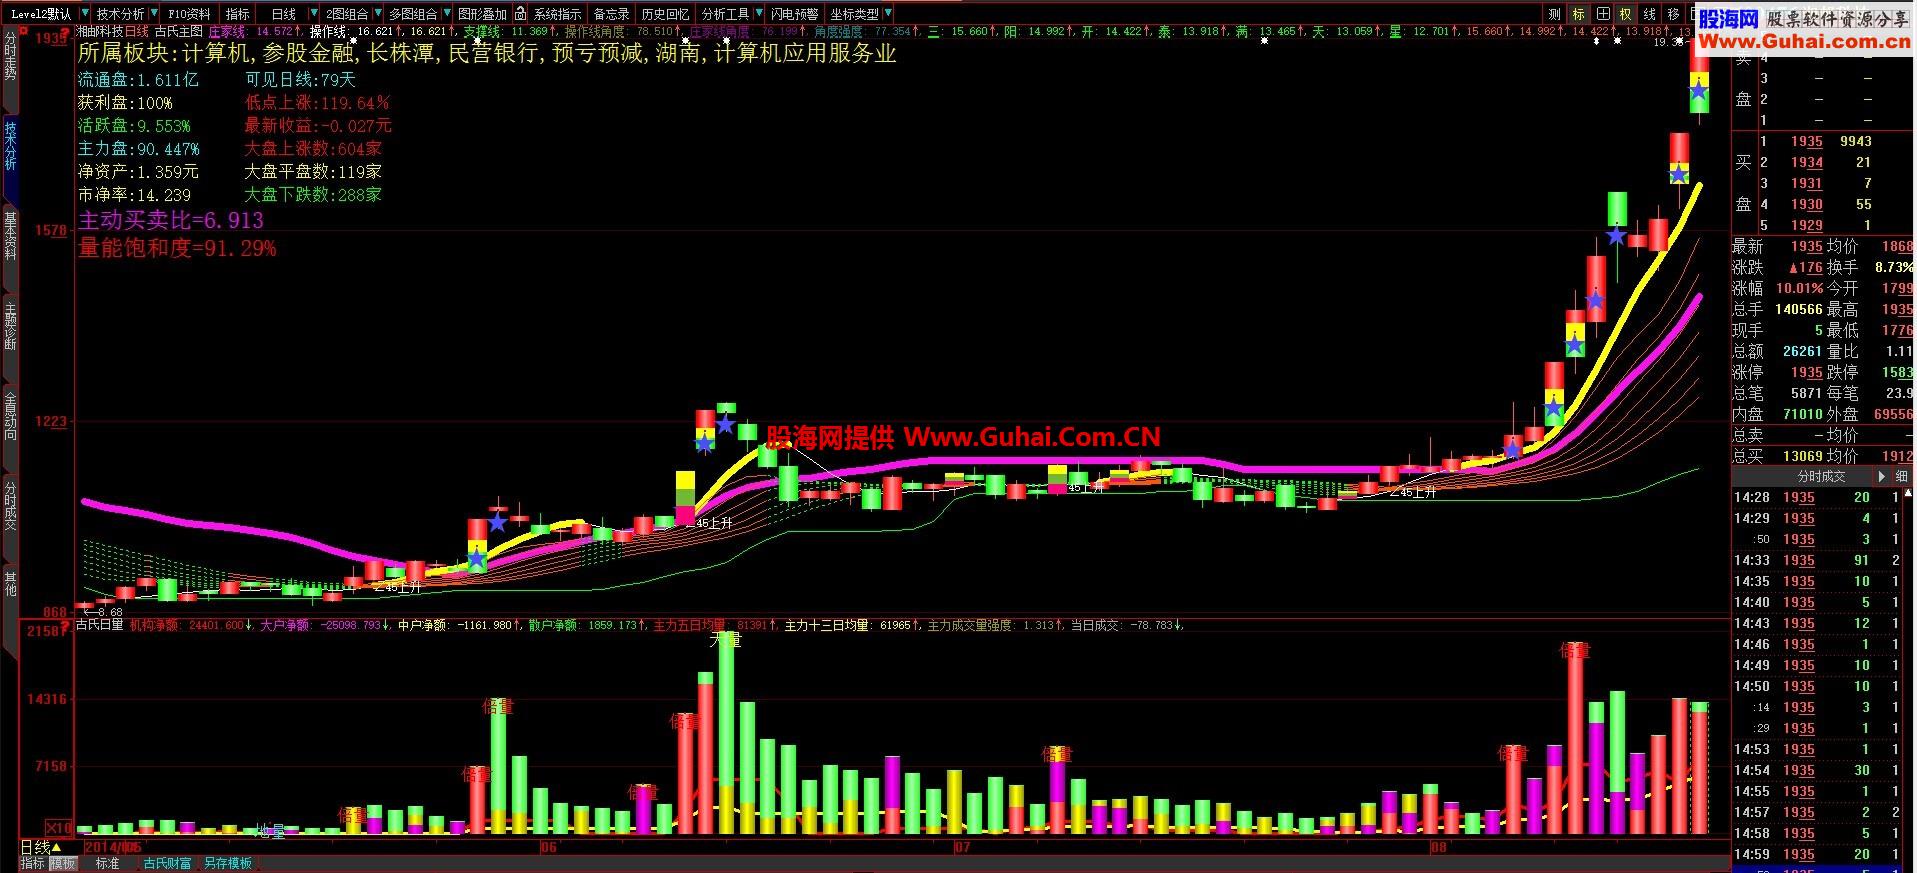Screen dimensions: 1917x873
Task: Open 历史回忆 playback
Action: coord(665,14)
